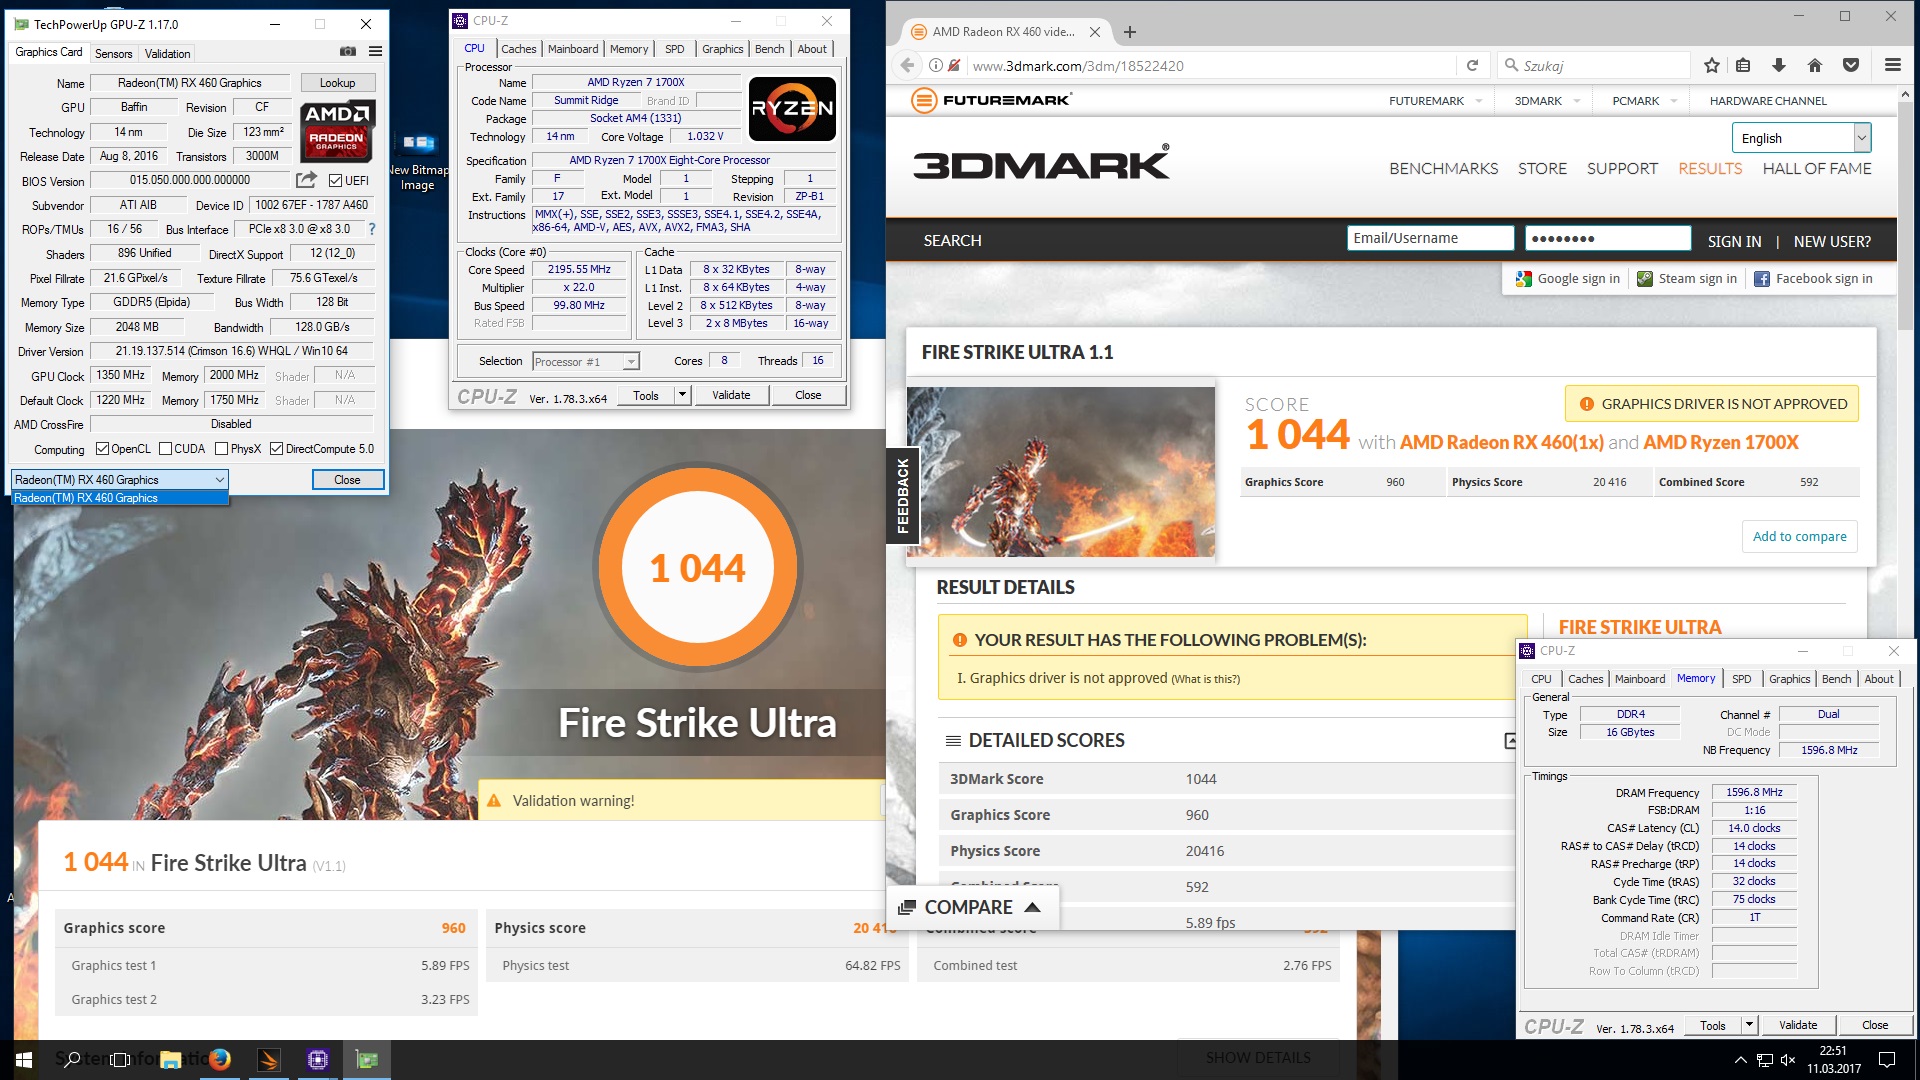The height and width of the screenshot is (1080, 1920).
Task: Expand the 3DMARK top nav menu
Action: pyautogui.click(x=1577, y=101)
